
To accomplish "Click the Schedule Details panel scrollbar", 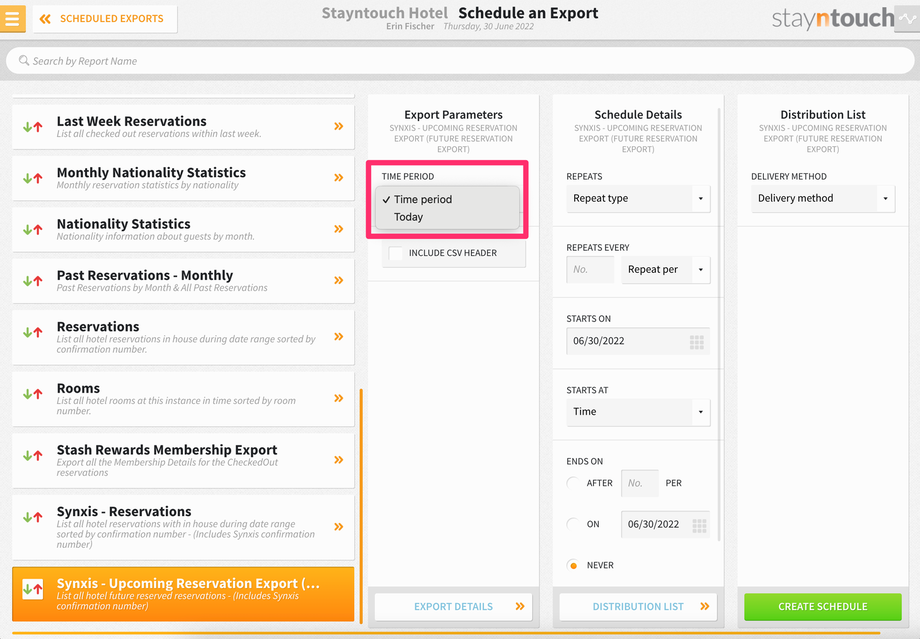I will click(719, 323).
